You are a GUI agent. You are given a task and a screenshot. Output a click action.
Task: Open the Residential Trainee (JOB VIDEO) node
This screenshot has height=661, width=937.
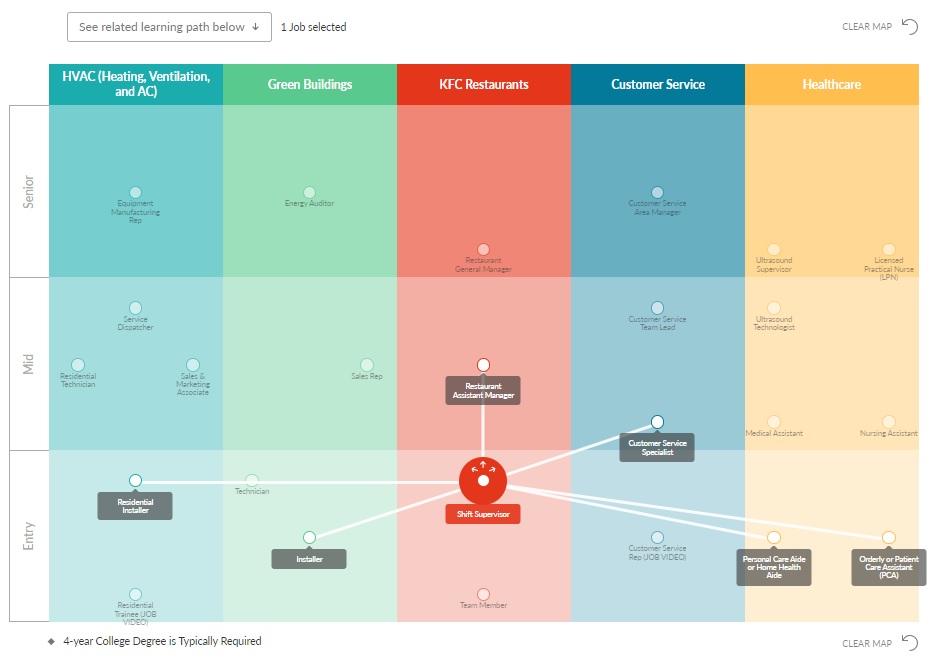point(136,594)
